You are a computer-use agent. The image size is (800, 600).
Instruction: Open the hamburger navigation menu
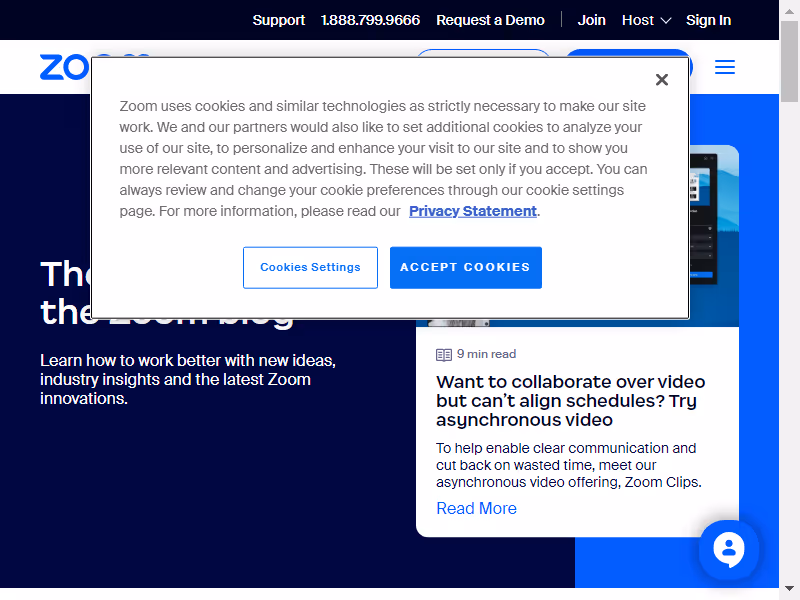[724, 67]
